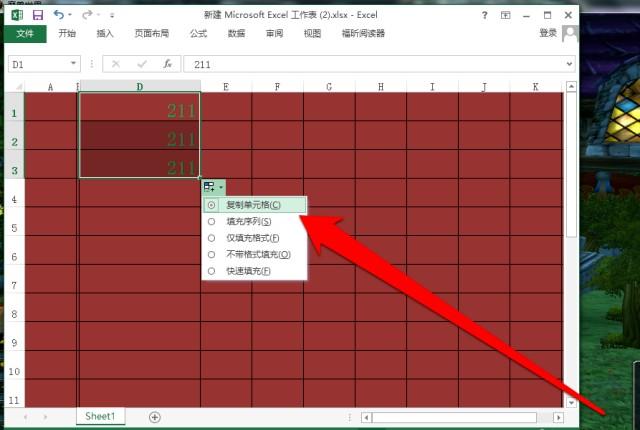Go to previous sheet arrow
This screenshot has height=430, width=640.
pyautogui.click(x=26, y=417)
